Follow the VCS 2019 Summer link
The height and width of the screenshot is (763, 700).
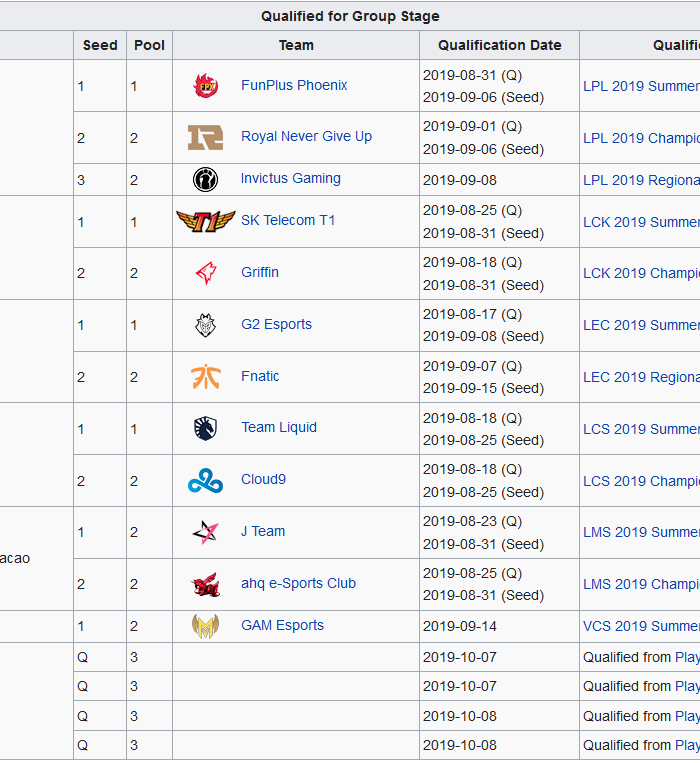pyautogui.click(x=641, y=626)
